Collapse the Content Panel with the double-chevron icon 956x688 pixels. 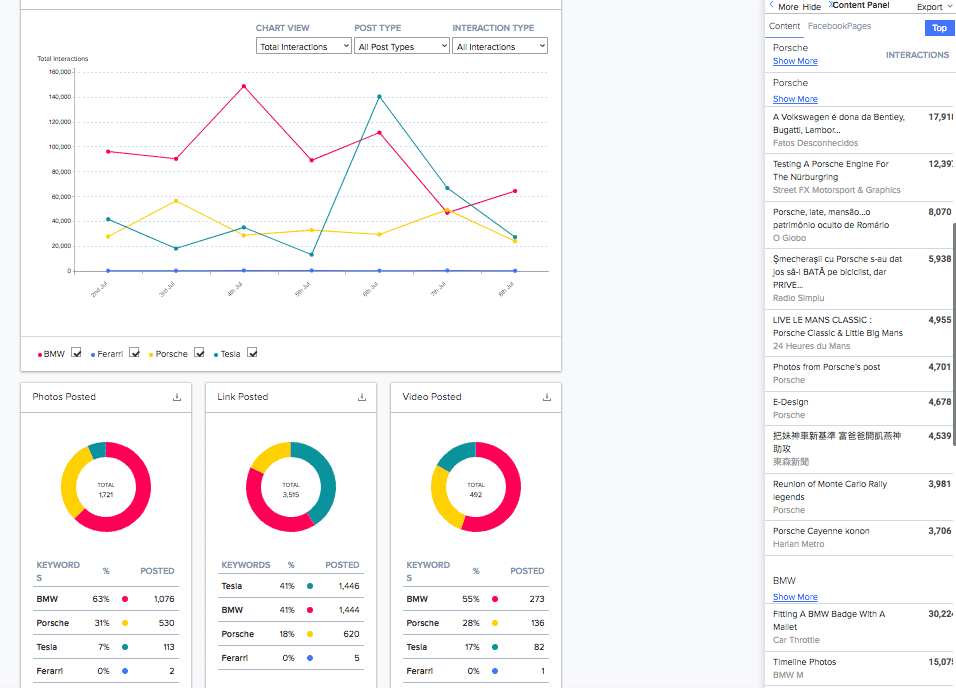(x=831, y=5)
